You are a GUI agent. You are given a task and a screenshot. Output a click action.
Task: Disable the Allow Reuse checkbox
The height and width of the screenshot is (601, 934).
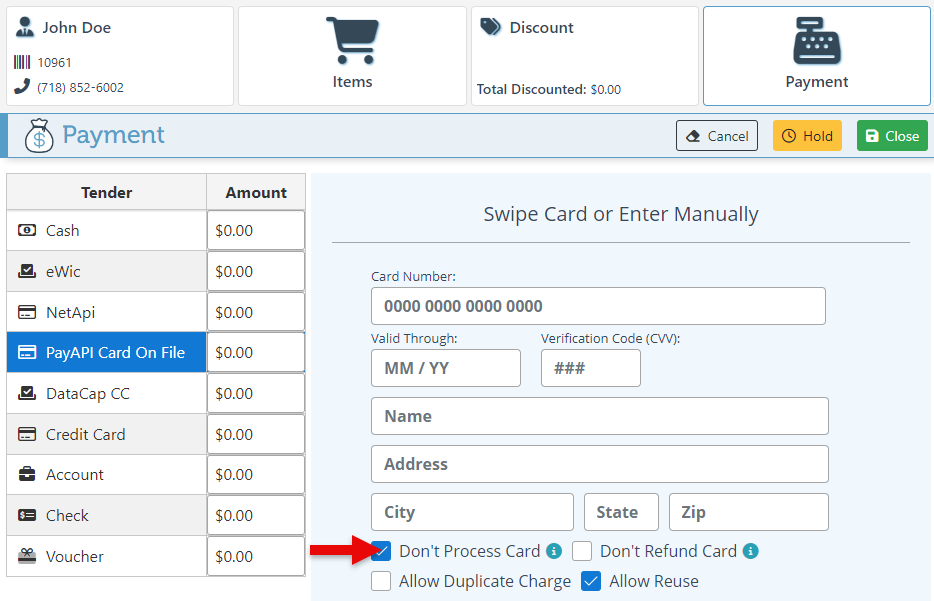tap(591, 581)
